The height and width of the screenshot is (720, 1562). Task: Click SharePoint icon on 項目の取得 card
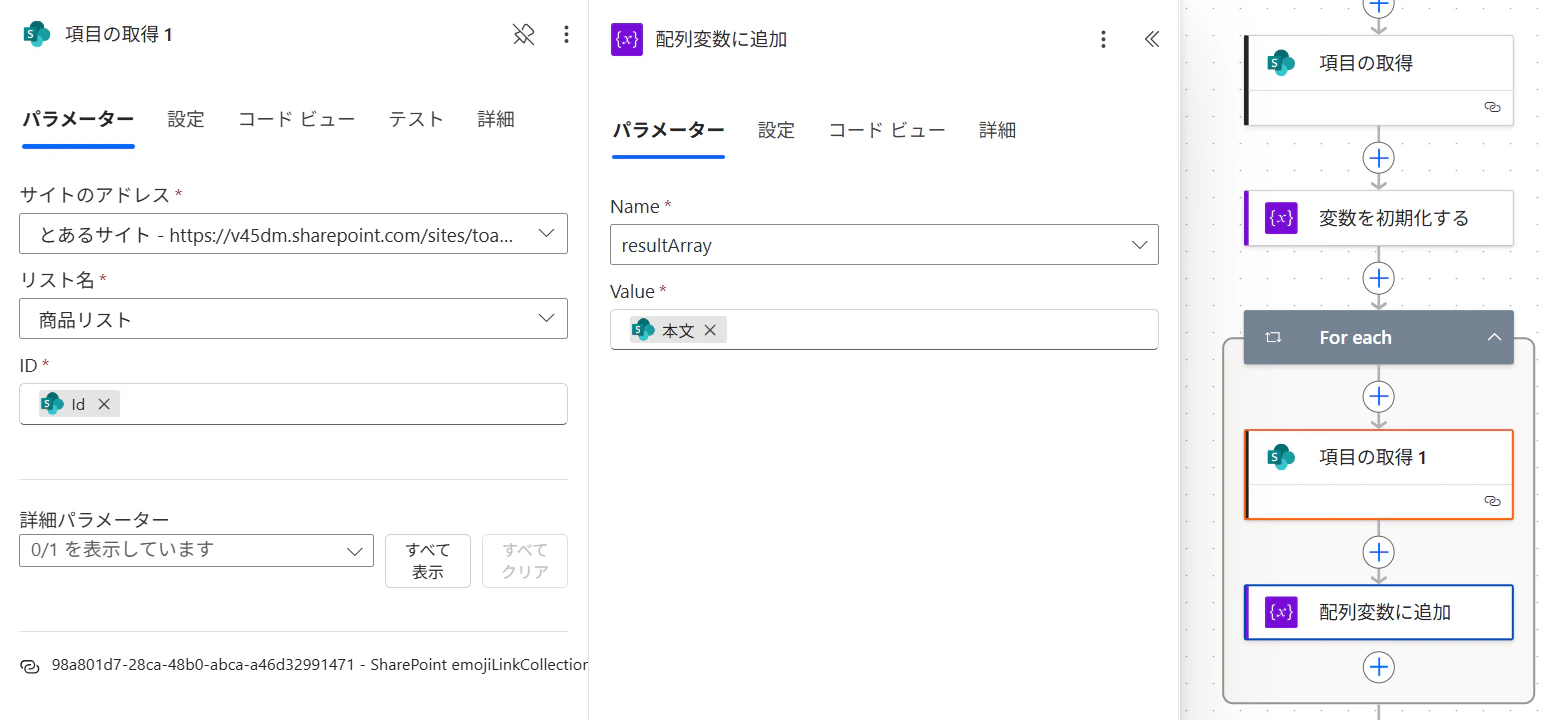1281,63
